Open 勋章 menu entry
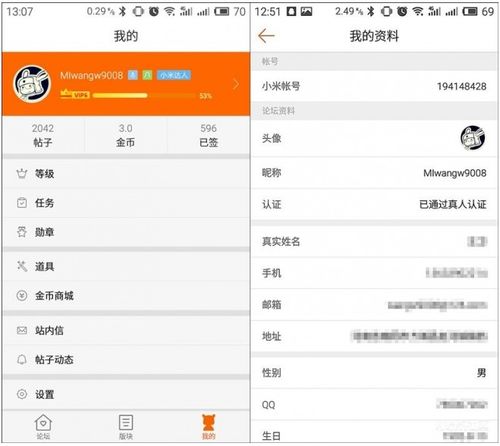Viewport: 500px width, 446px height. (126, 232)
